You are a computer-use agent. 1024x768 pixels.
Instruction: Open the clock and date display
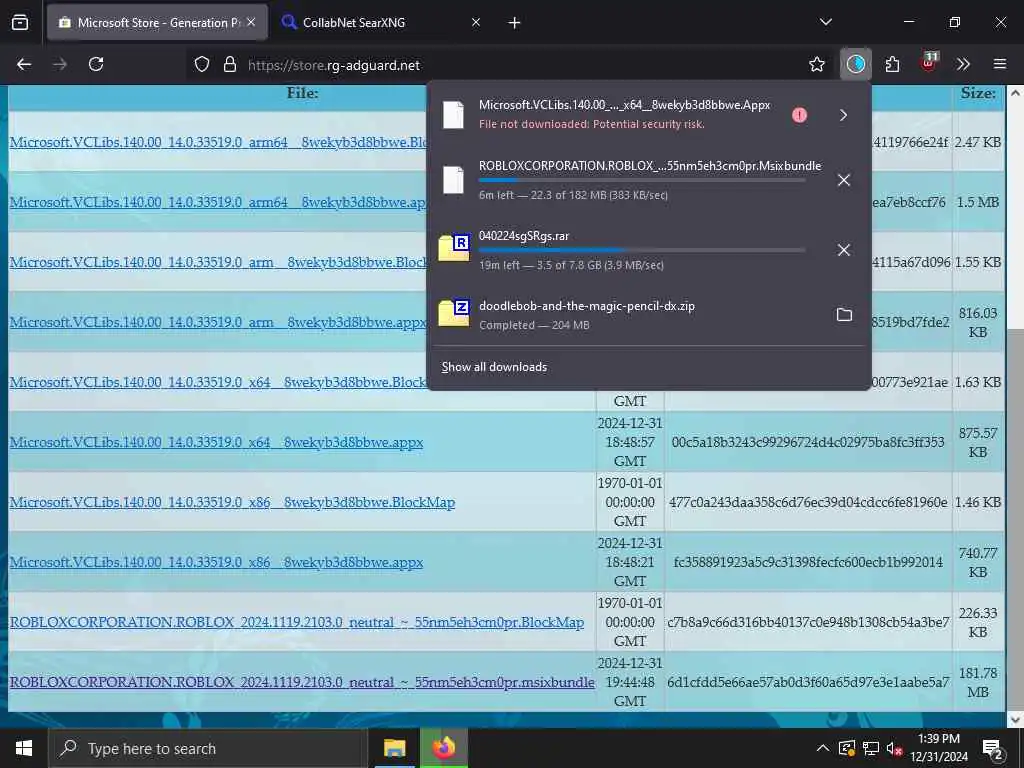coord(939,748)
